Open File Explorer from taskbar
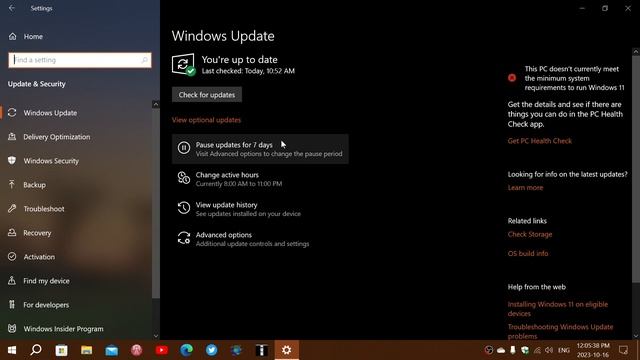Screen dimensions: 640x360 click(86, 350)
